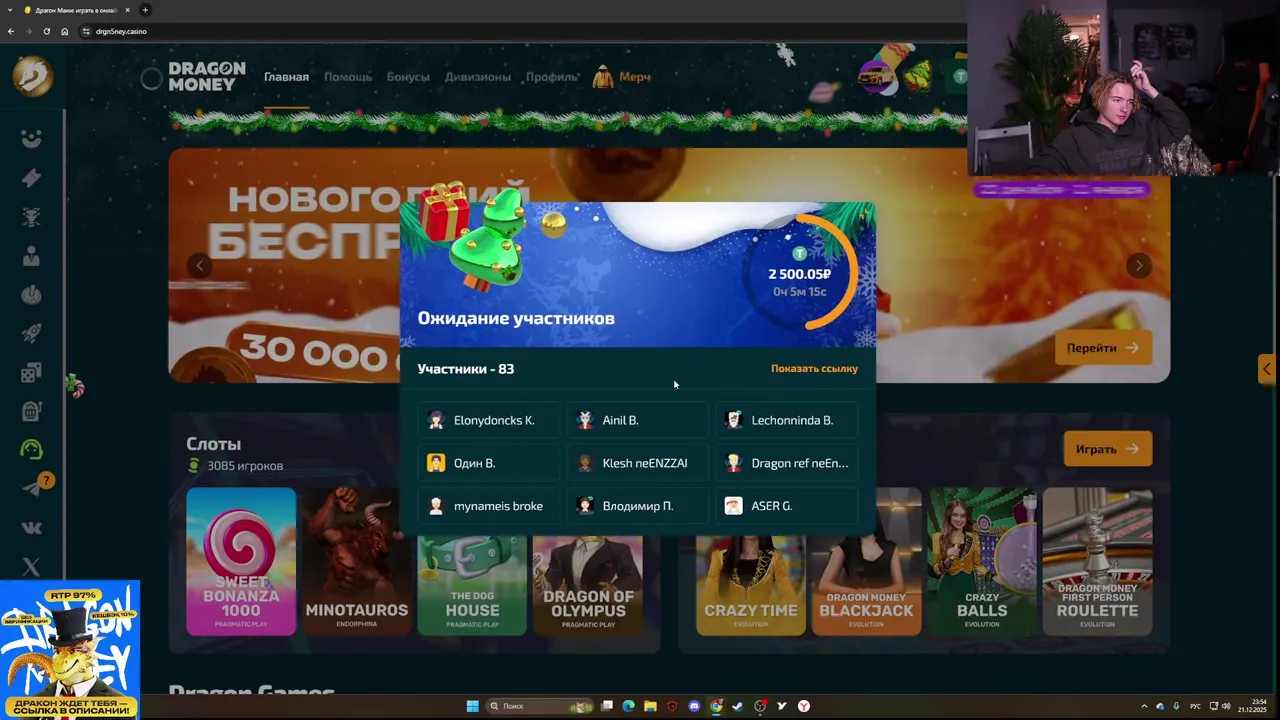Click the Windows taskbar search box
The height and width of the screenshot is (720, 1280).
click(537, 706)
